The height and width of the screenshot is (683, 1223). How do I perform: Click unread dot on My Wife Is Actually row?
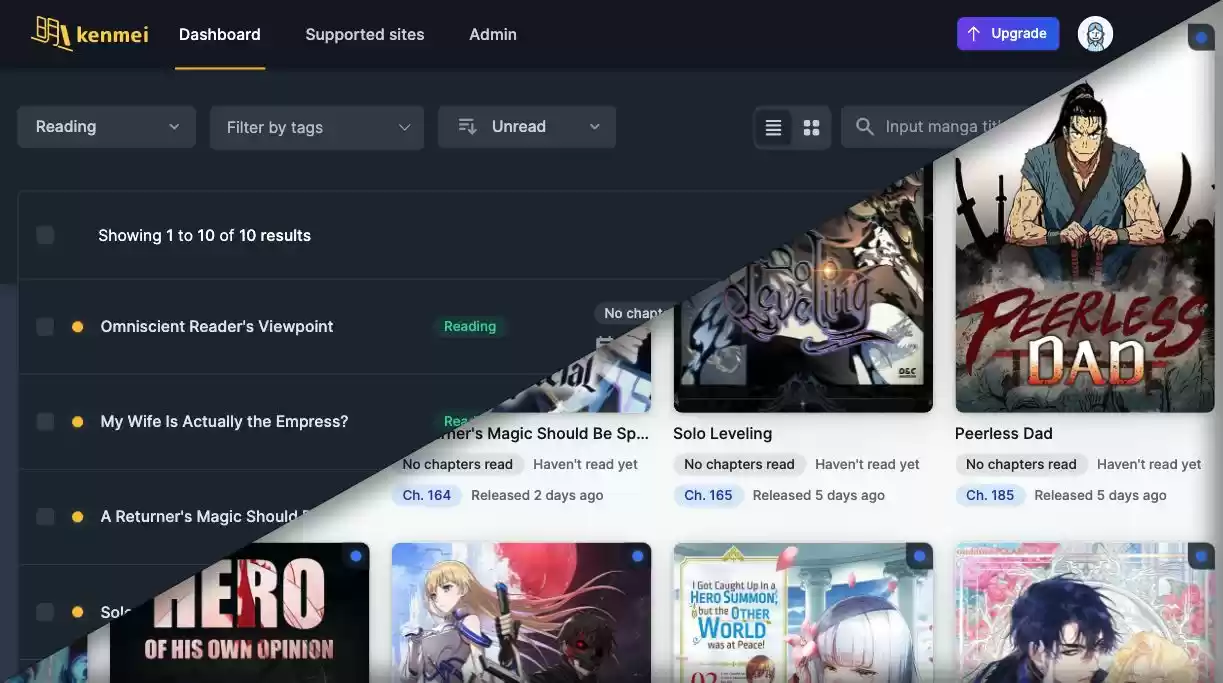tap(77, 421)
